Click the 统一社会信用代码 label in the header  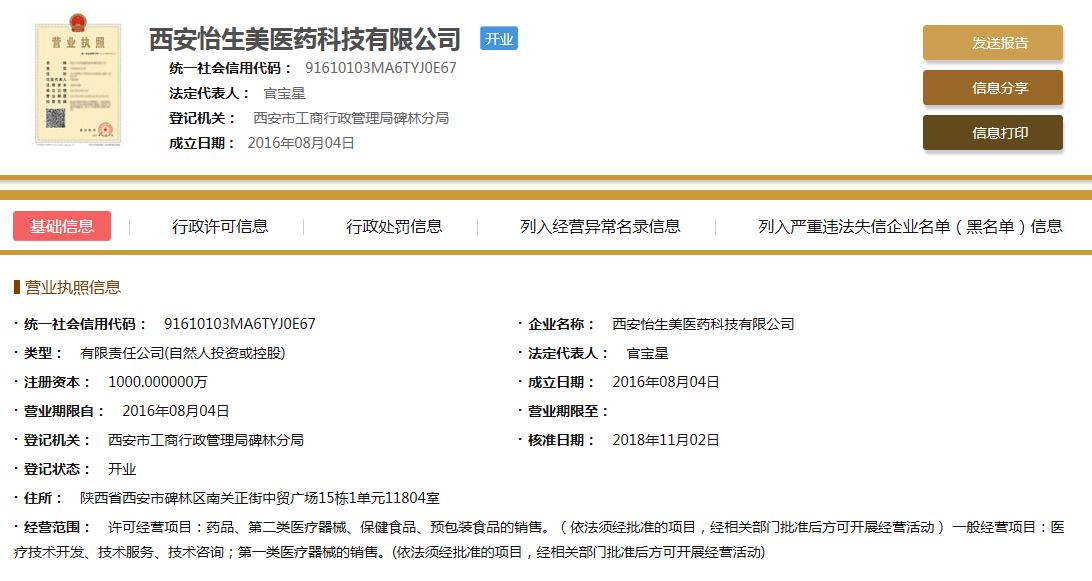[x=231, y=68]
